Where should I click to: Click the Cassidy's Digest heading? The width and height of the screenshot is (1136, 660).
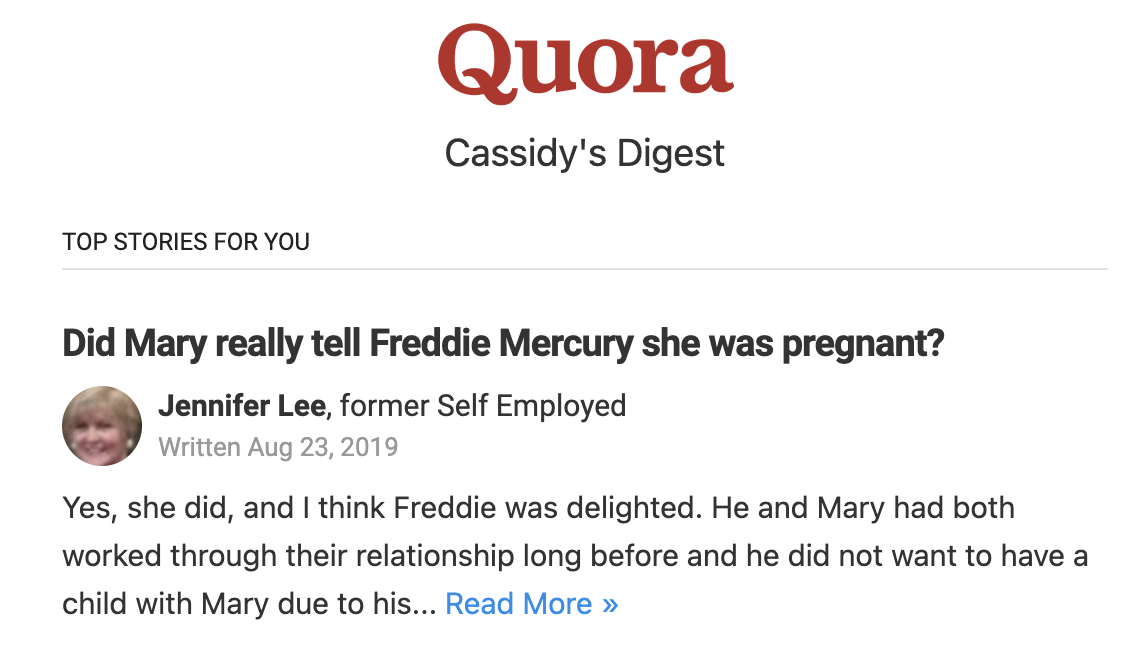click(585, 153)
